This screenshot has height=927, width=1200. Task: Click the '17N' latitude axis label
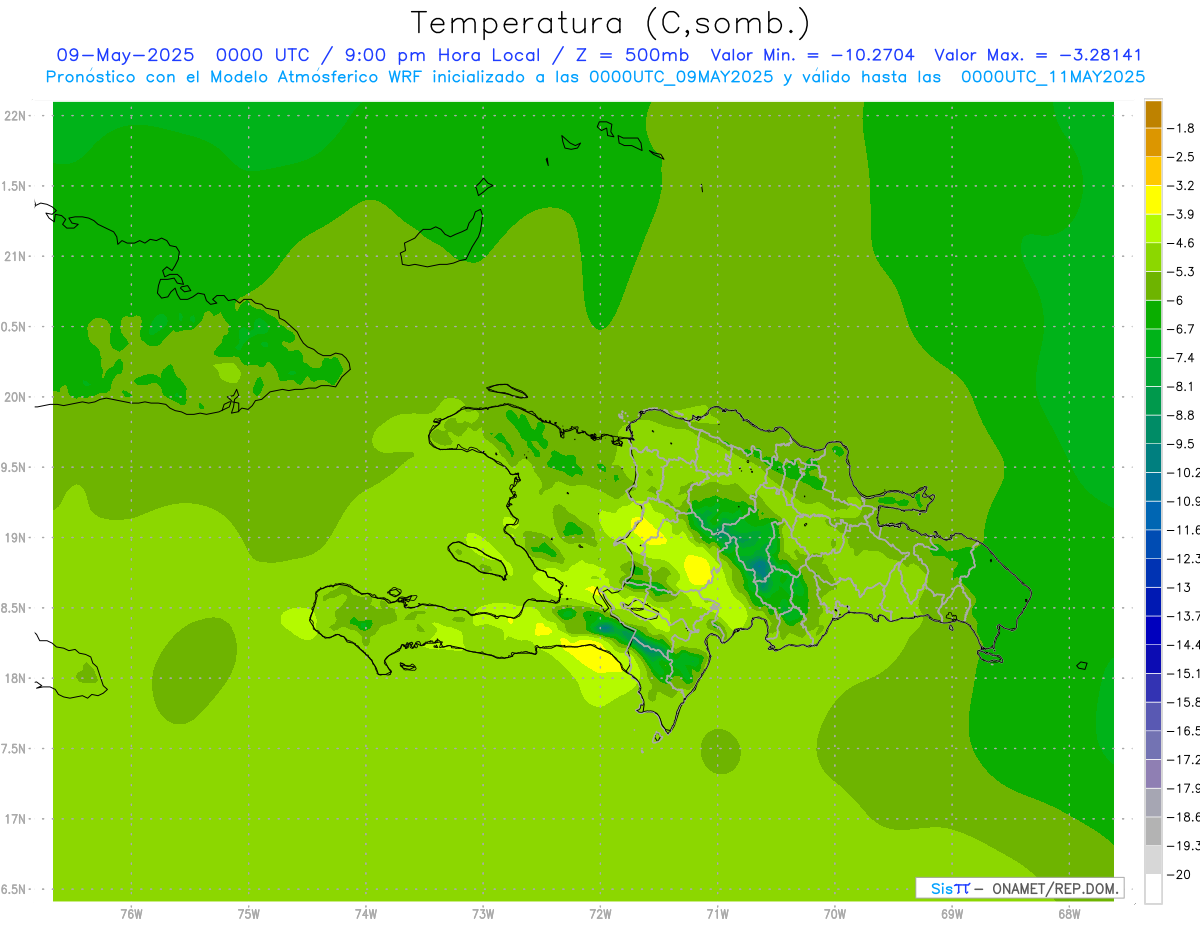(x=17, y=819)
